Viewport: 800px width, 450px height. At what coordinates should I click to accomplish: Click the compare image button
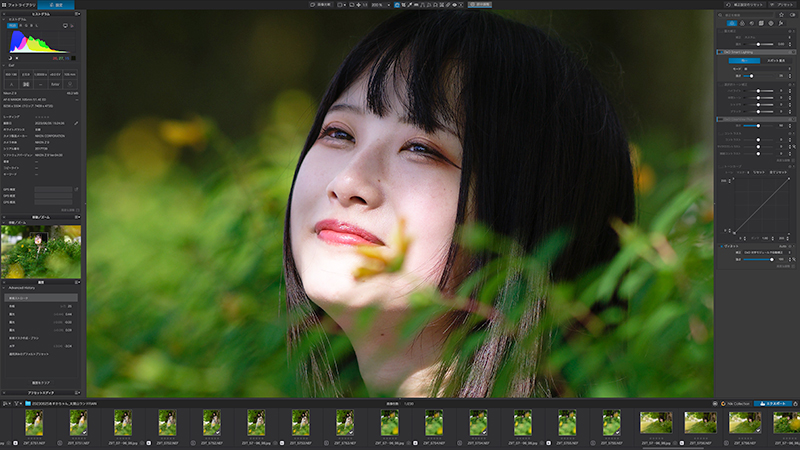[x=321, y=5]
